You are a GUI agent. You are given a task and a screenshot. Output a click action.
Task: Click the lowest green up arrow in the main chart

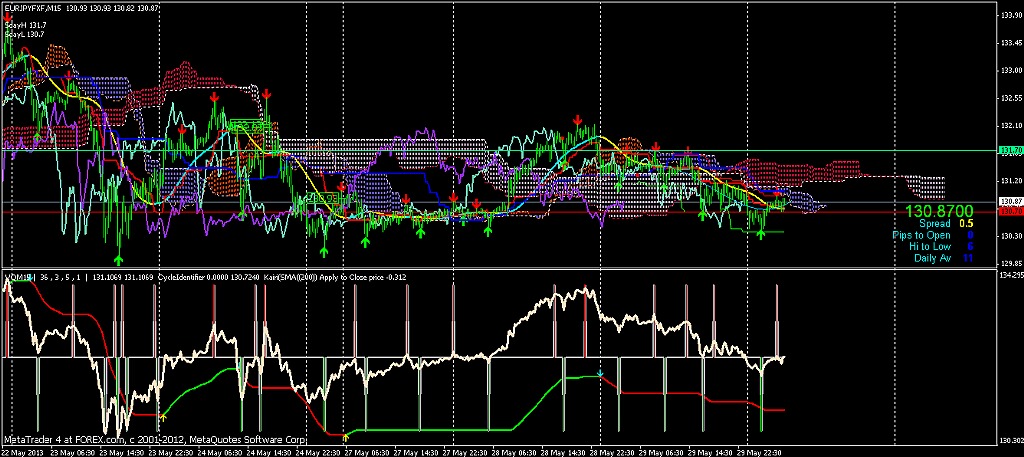(120, 262)
